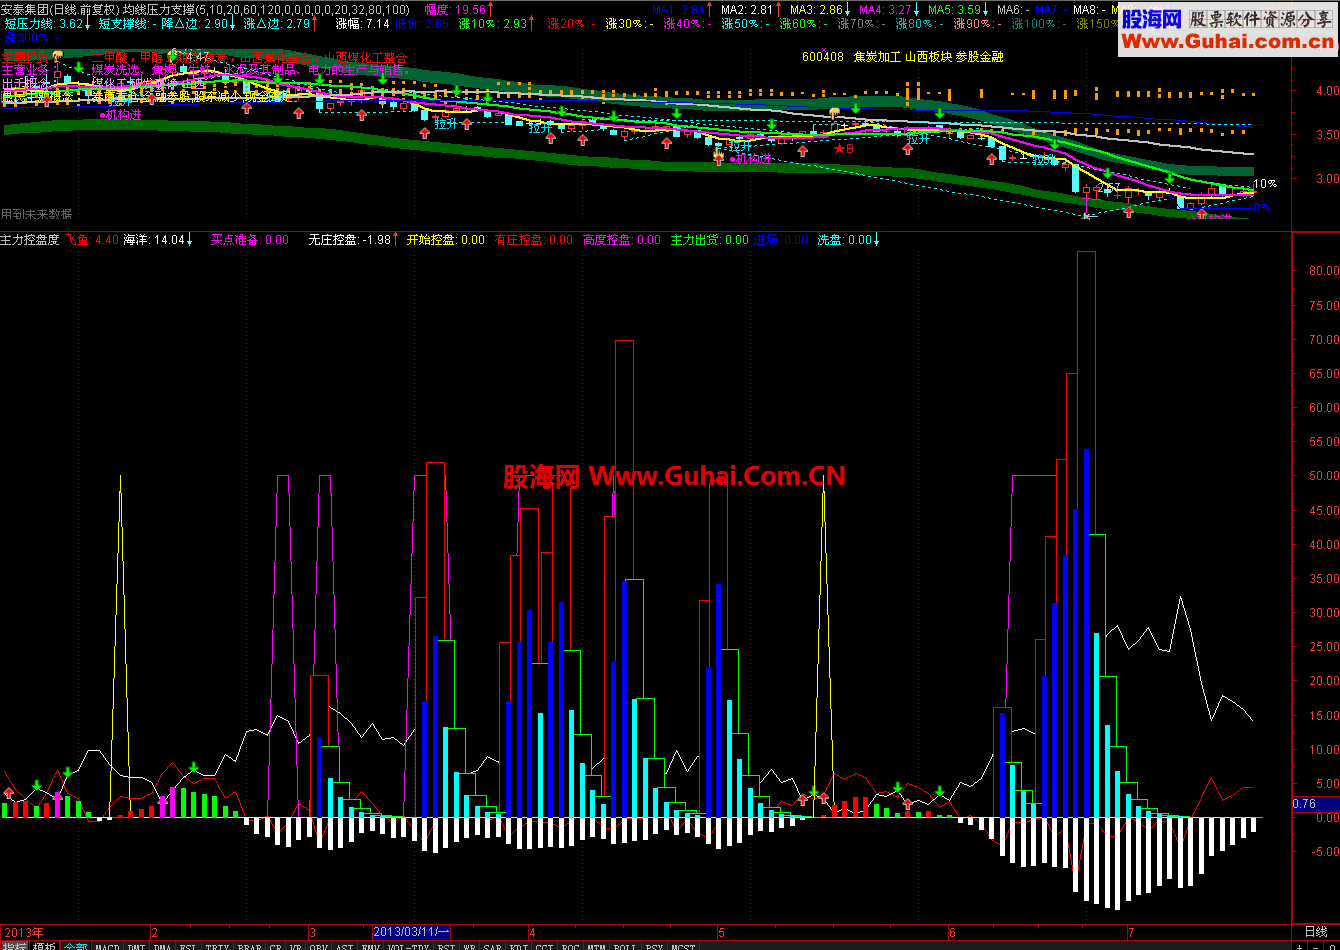The width and height of the screenshot is (1340, 950).
Task: Open the CCI indicator tab
Action: click(x=546, y=945)
